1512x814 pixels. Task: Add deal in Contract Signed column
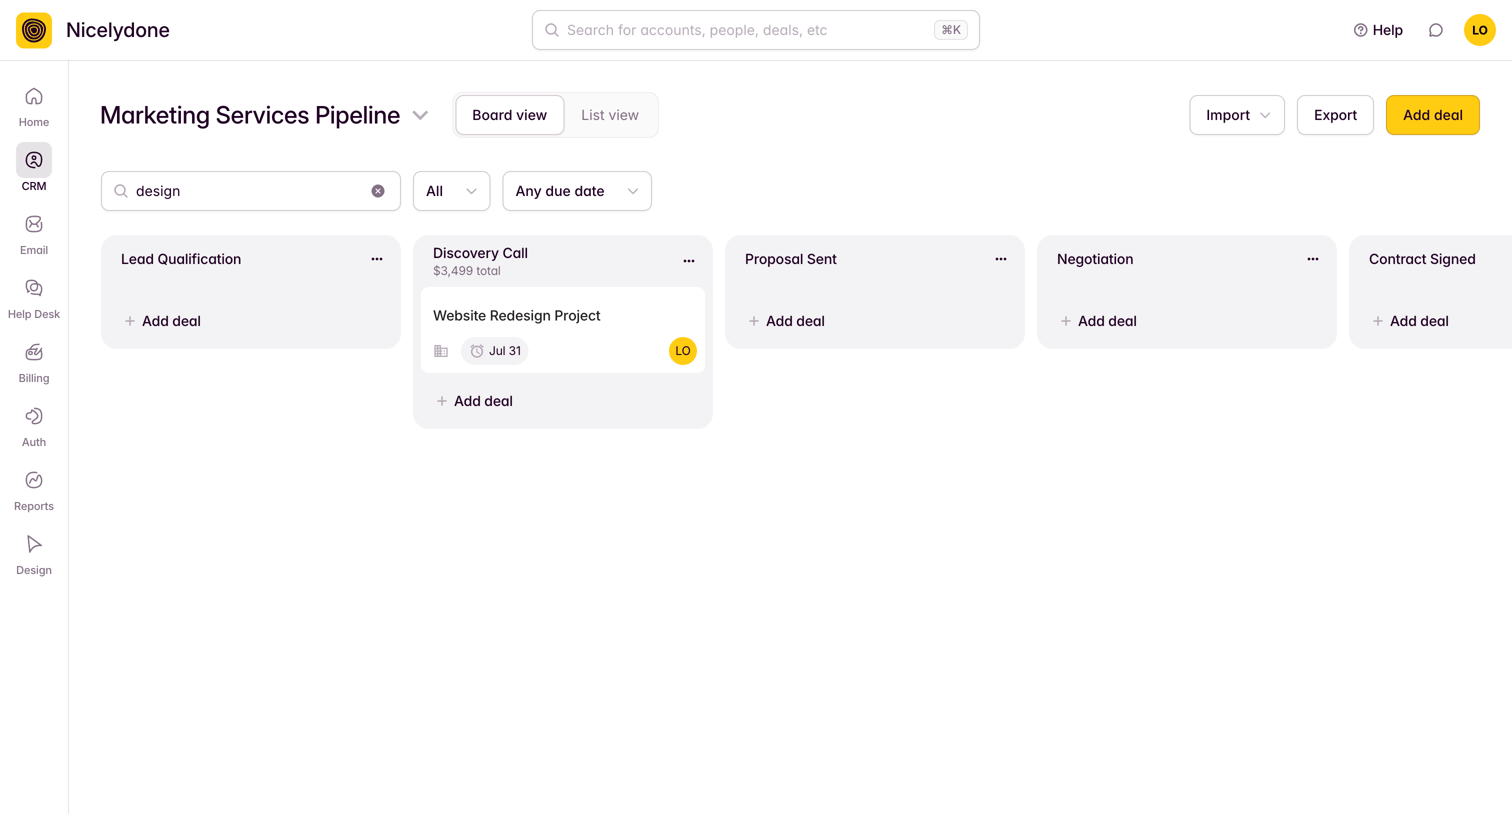(1410, 321)
